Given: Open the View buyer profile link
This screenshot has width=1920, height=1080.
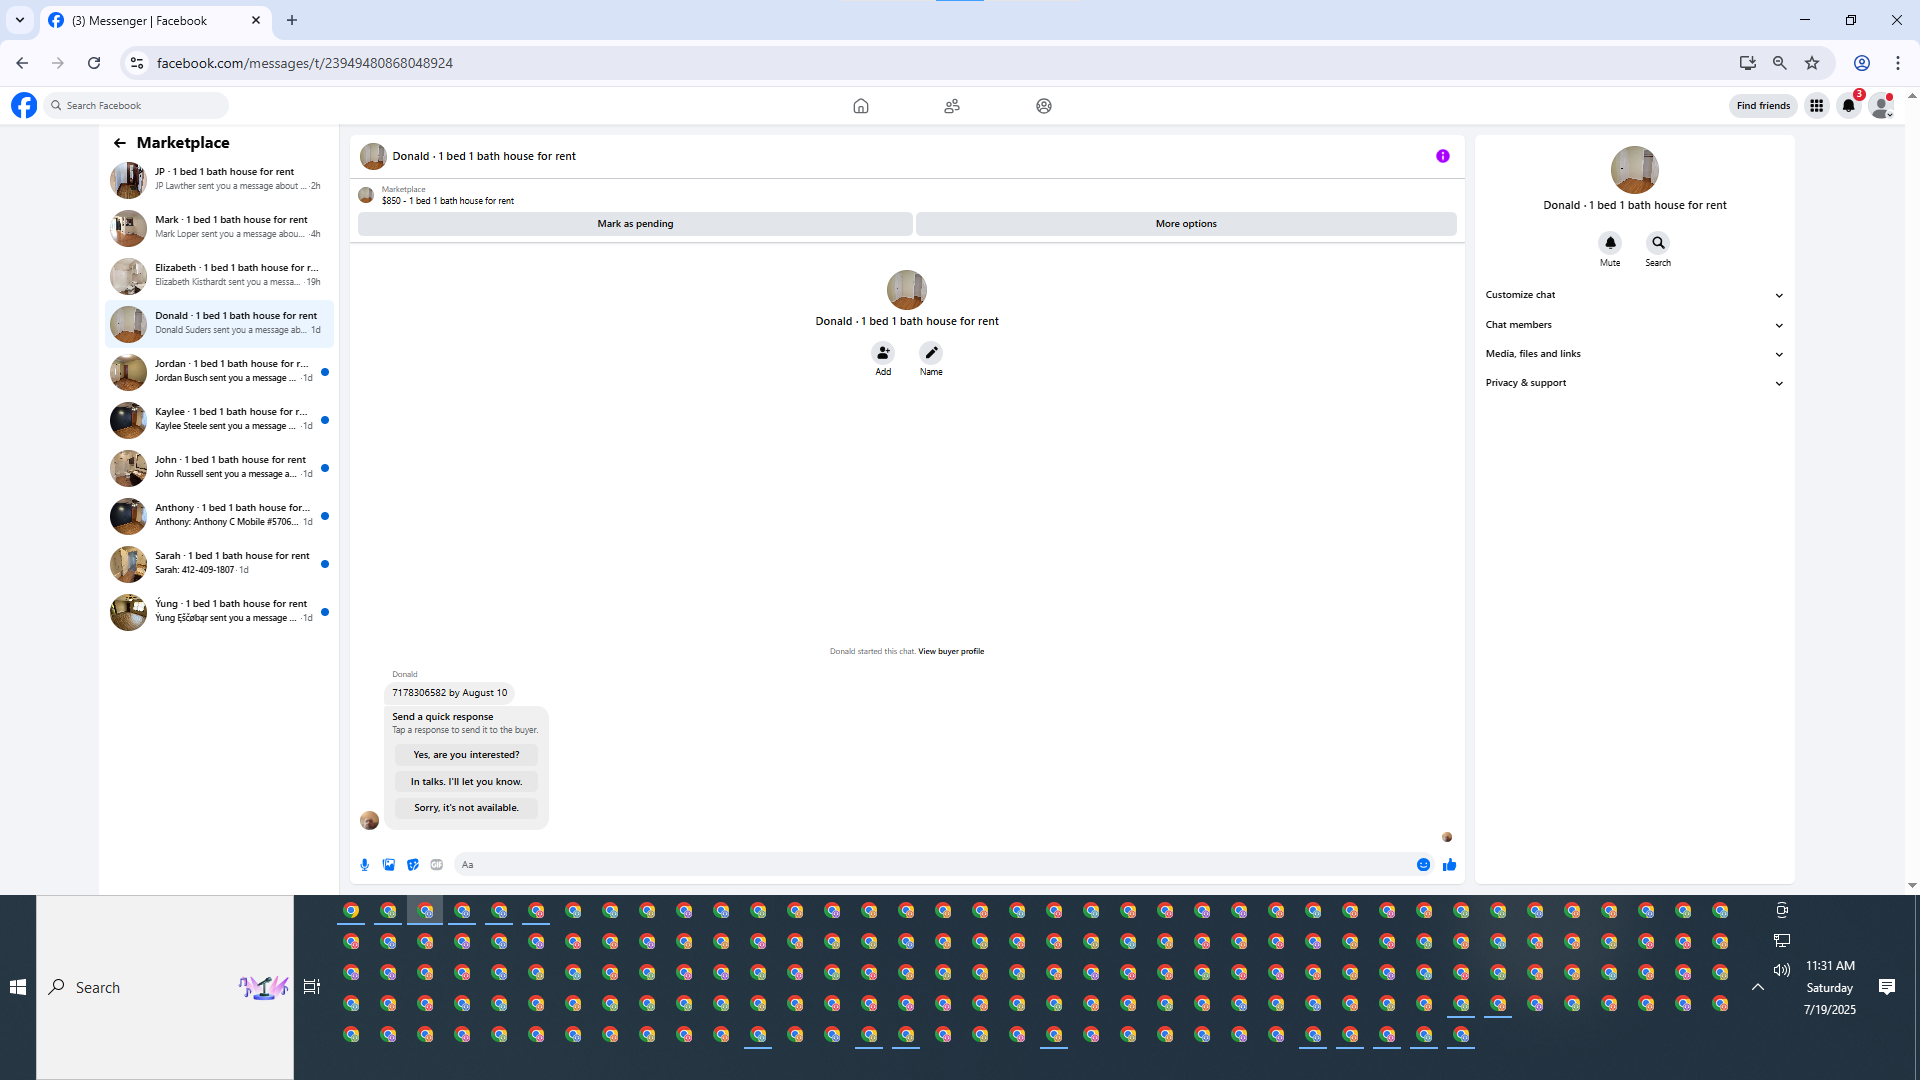Looking at the screenshot, I should [x=951, y=652].
